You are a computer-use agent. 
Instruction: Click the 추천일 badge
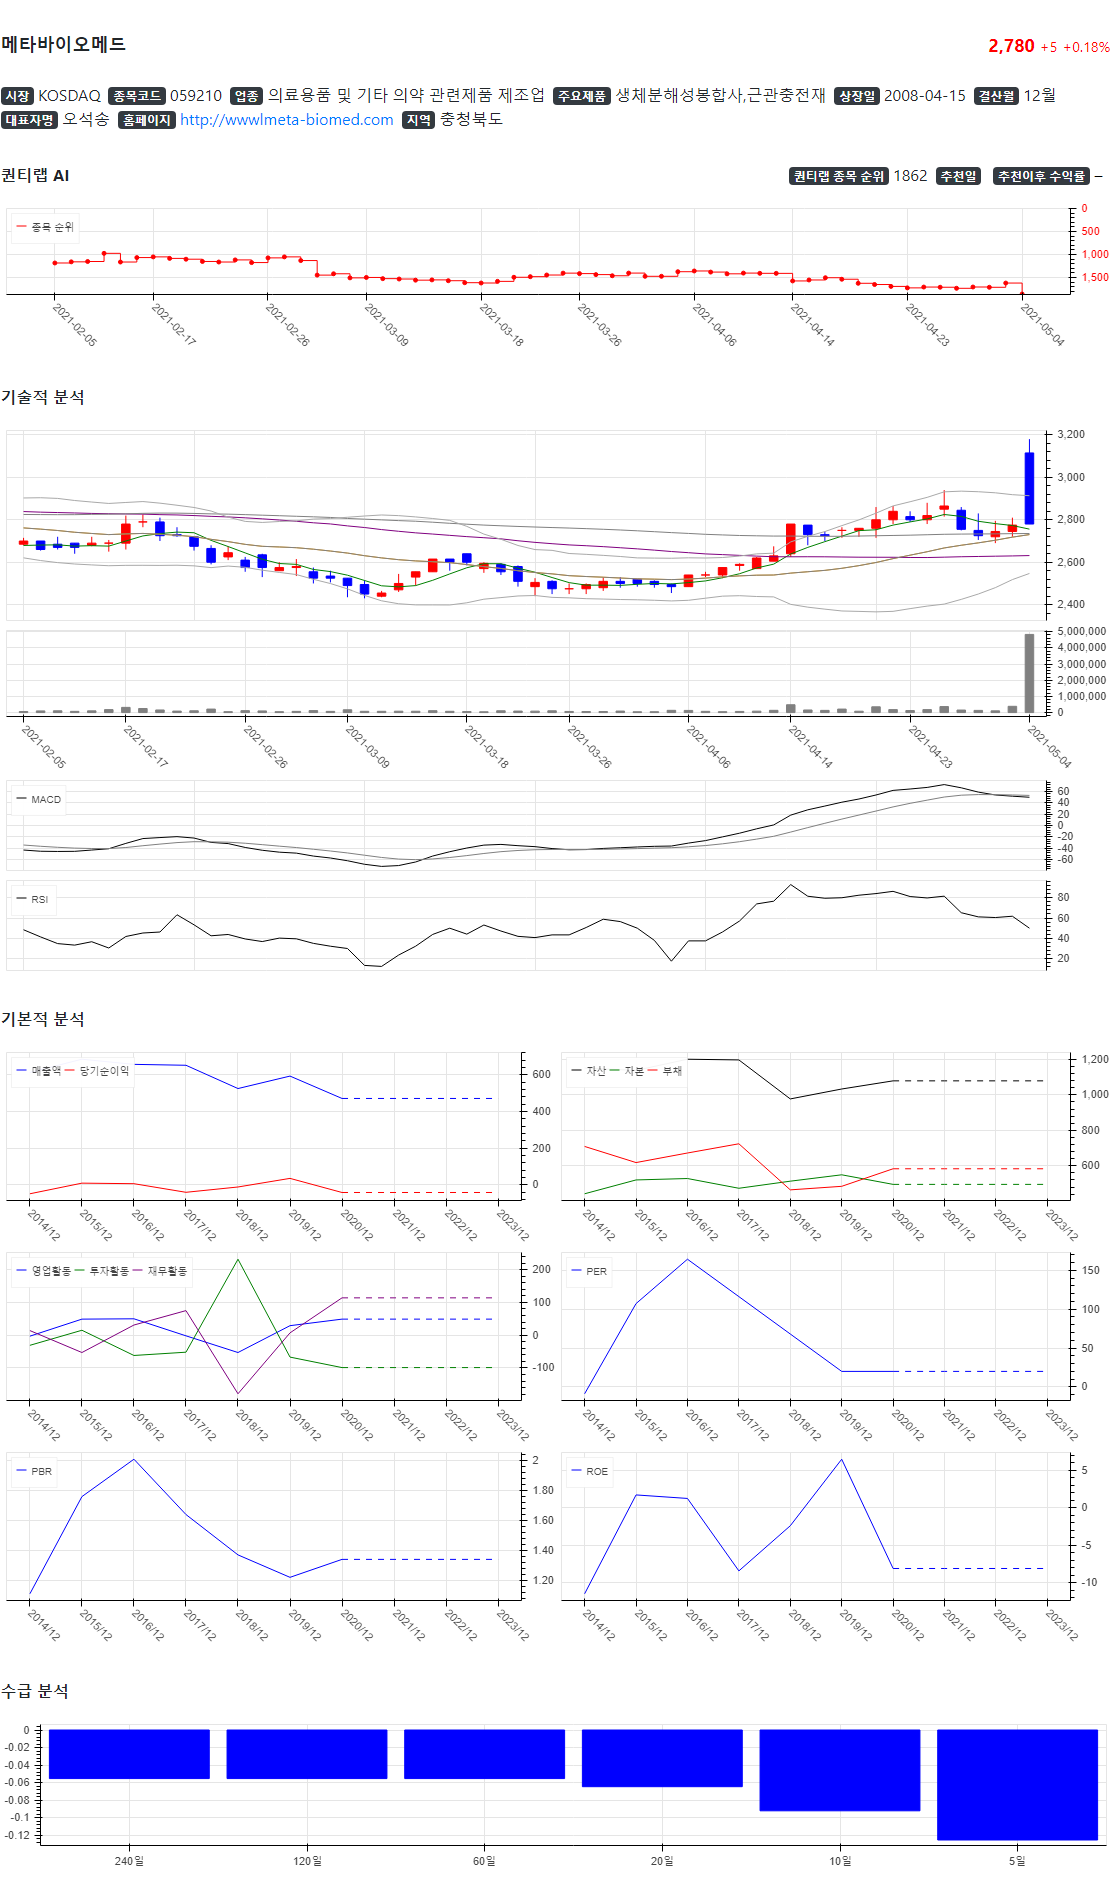(958, 176)
